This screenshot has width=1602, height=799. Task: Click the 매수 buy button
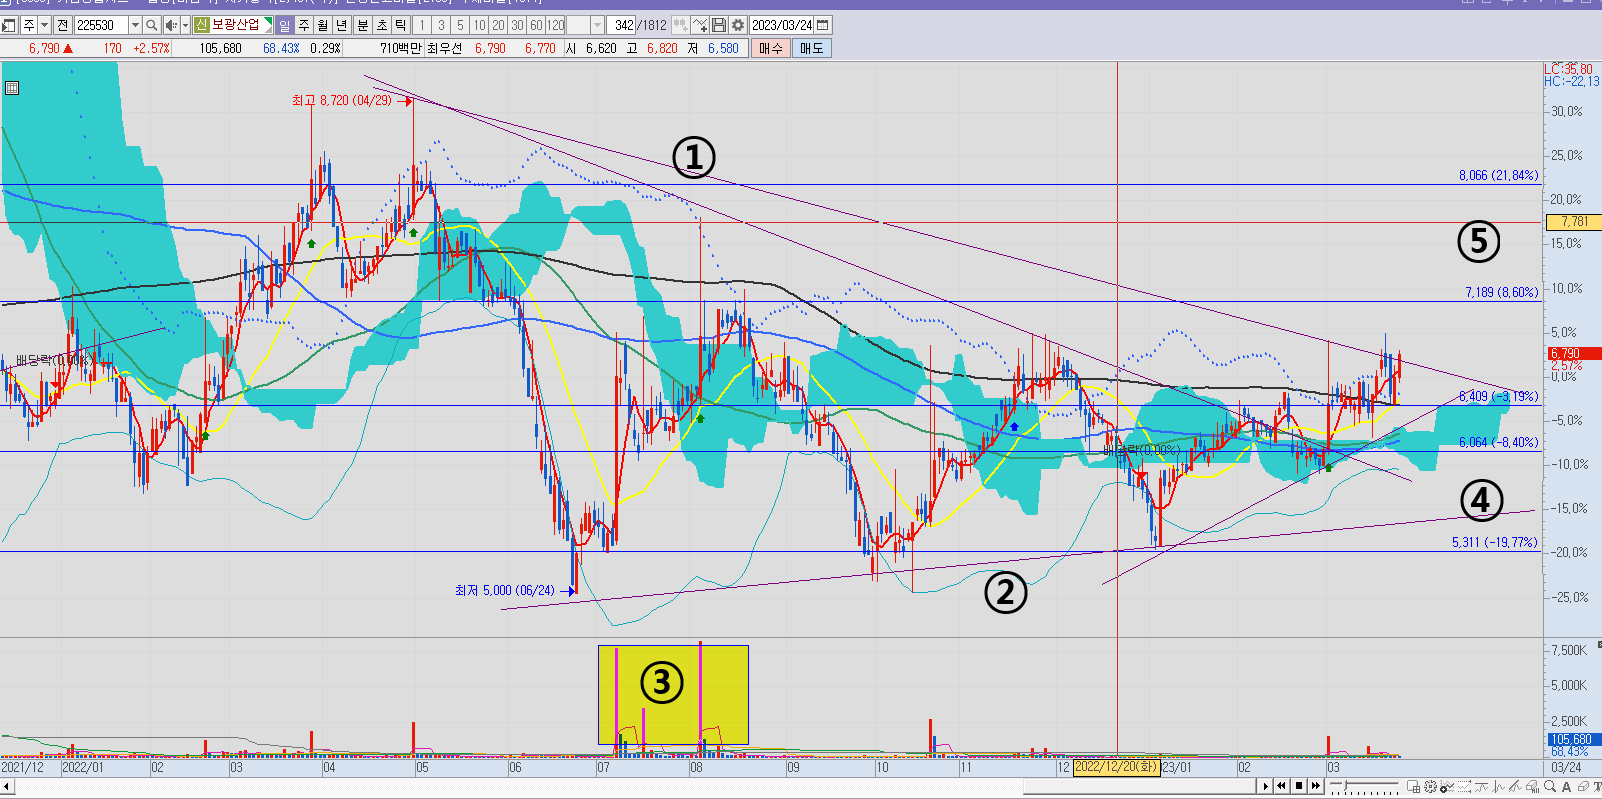(x=771, y=48)
